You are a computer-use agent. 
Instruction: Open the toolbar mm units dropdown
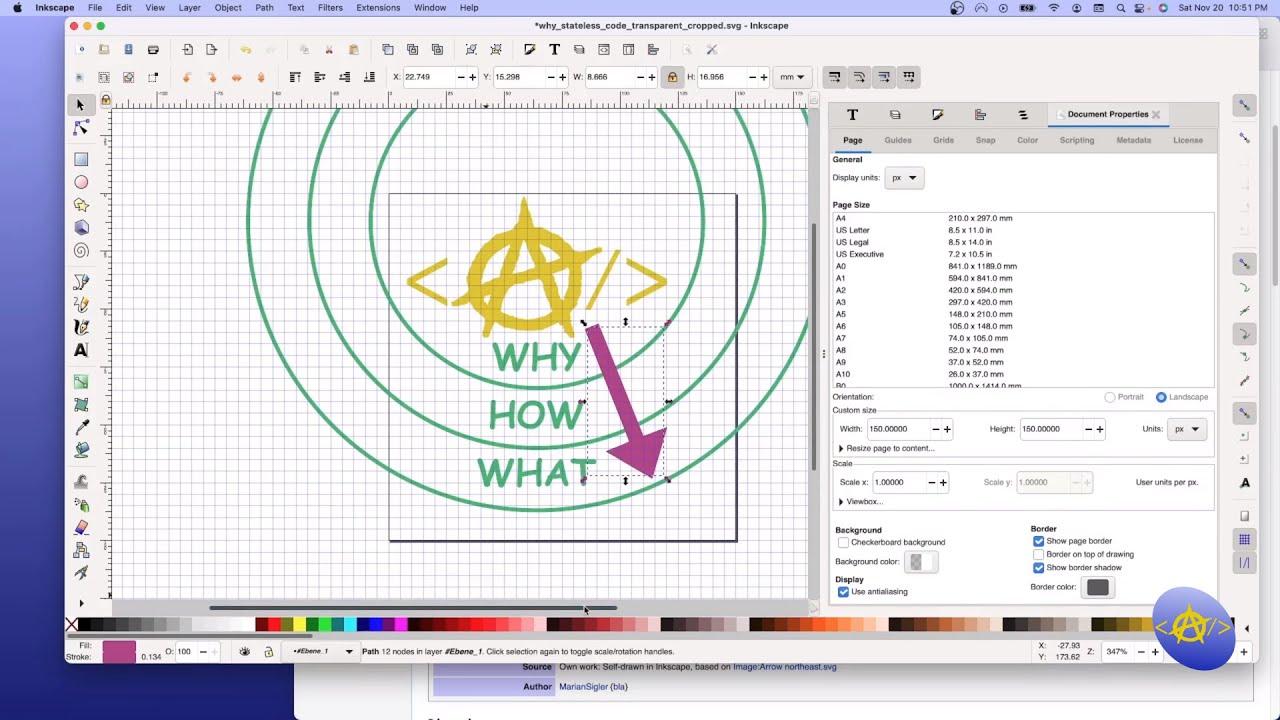pos(792,77)
